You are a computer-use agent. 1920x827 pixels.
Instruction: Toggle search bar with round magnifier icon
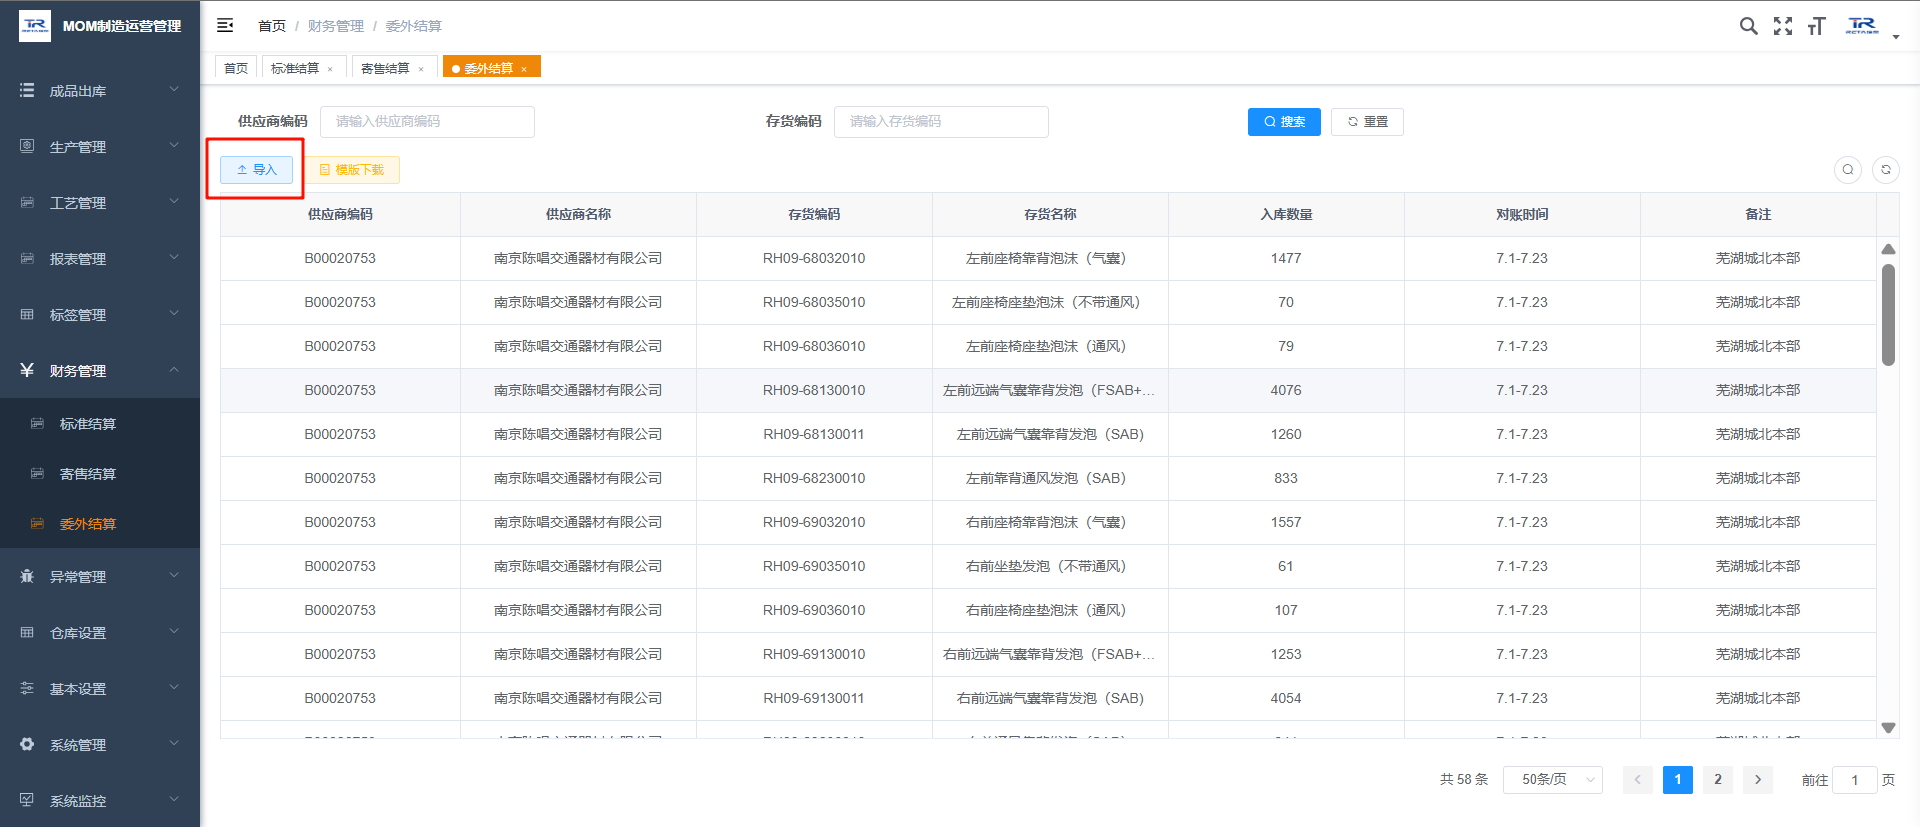click(x=1848, y=170)
